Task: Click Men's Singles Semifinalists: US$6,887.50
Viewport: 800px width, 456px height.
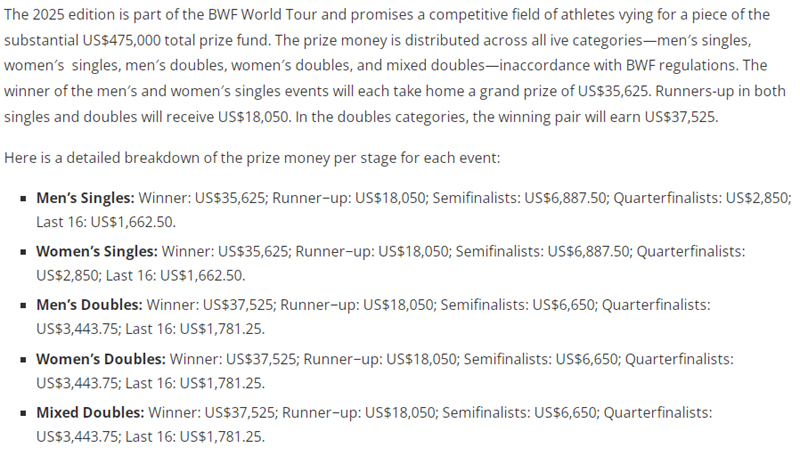Action: [521, 198]
